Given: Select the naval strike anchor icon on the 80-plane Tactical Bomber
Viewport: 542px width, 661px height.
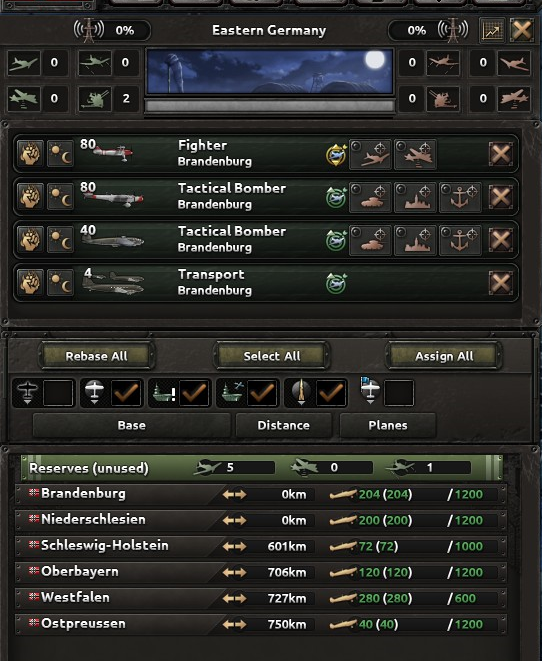Looking at the screenshot, I should pos(460,197).
